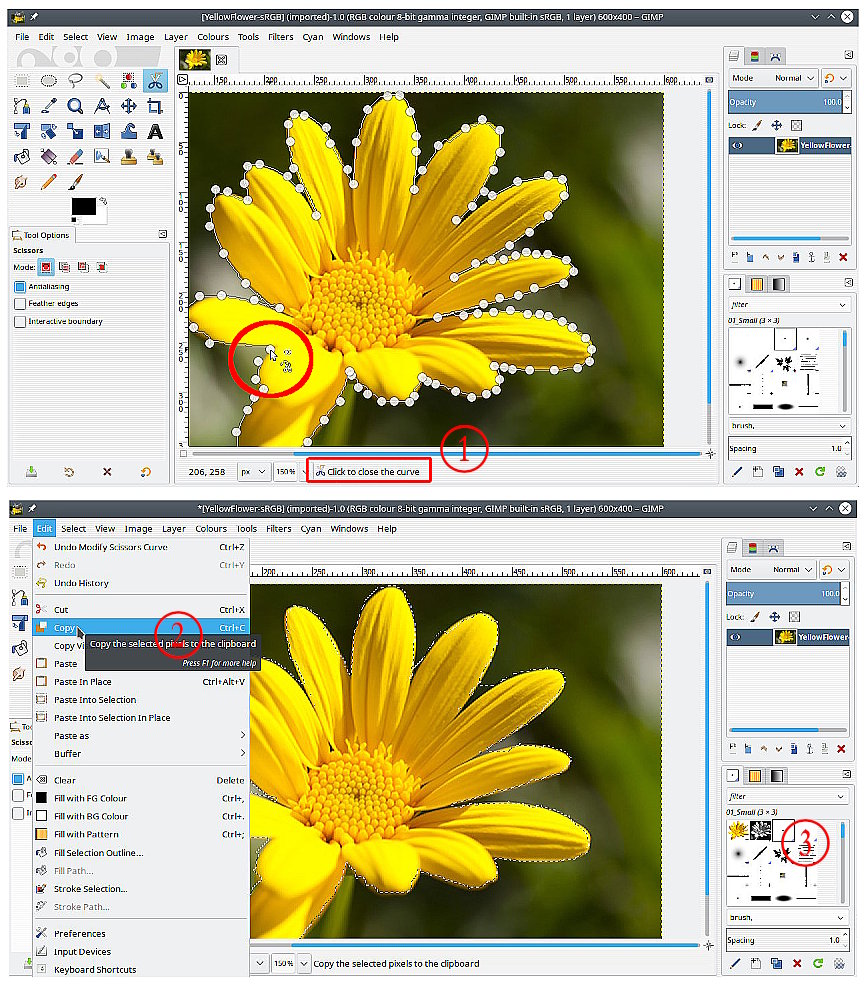
Task: Disable the Antialiasing checkbox
Action: (x=20, y=286)
